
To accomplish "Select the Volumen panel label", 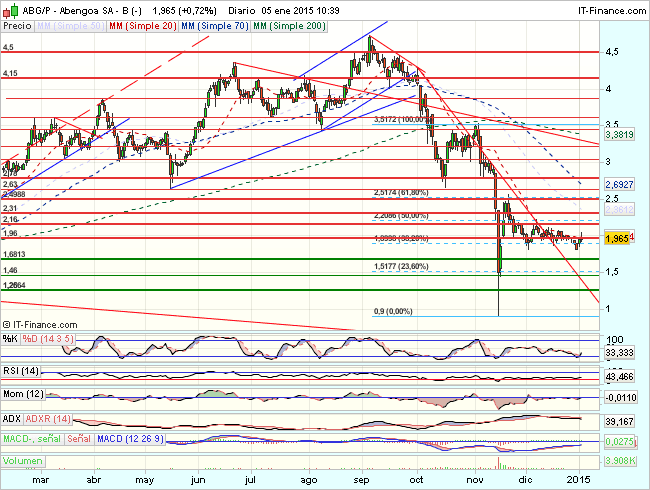I will pos(23,461).
